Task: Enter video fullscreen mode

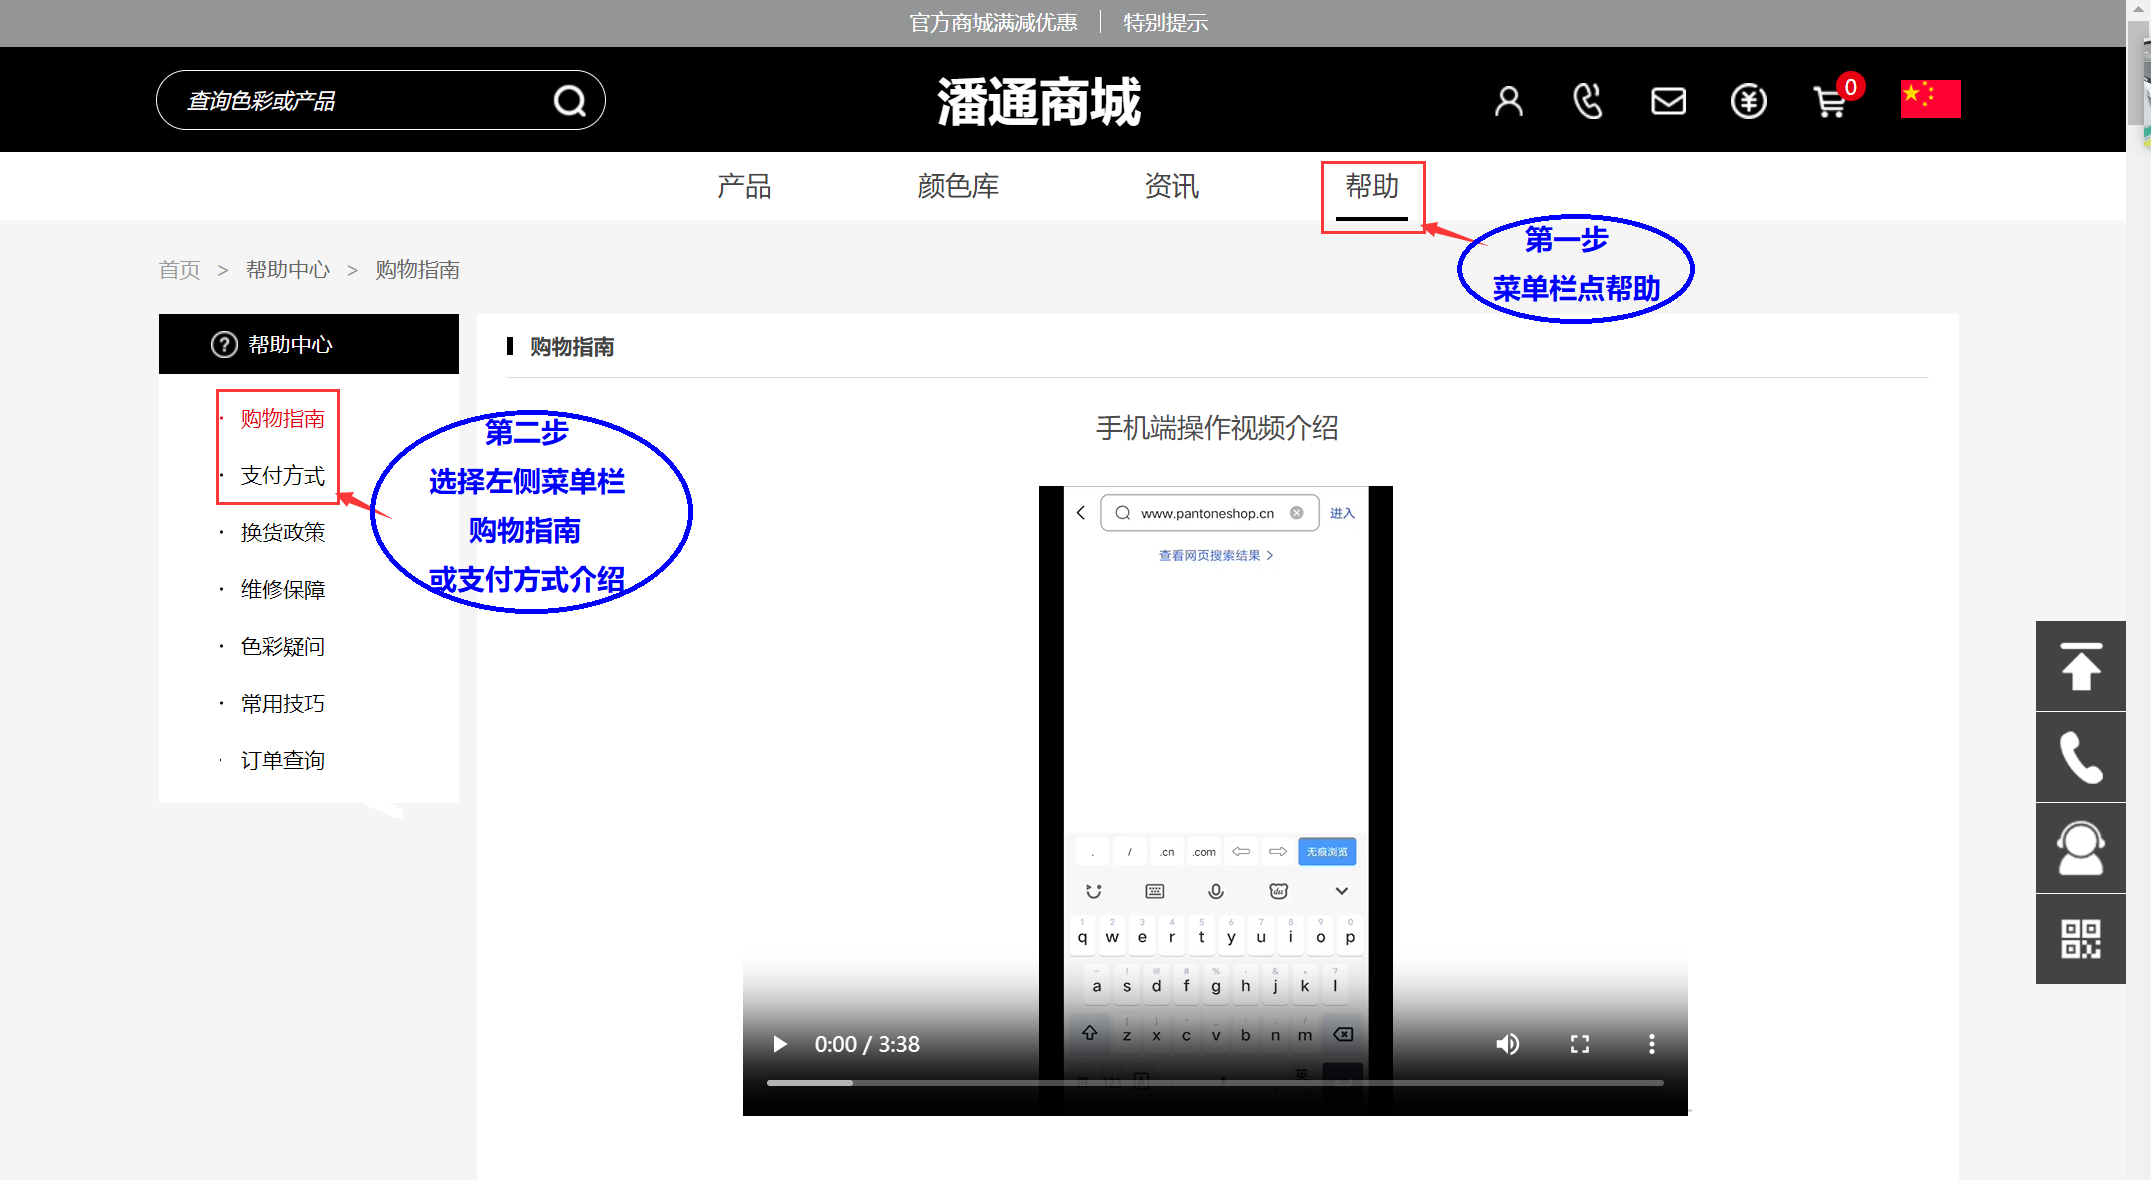Action: point(1580,1044)
